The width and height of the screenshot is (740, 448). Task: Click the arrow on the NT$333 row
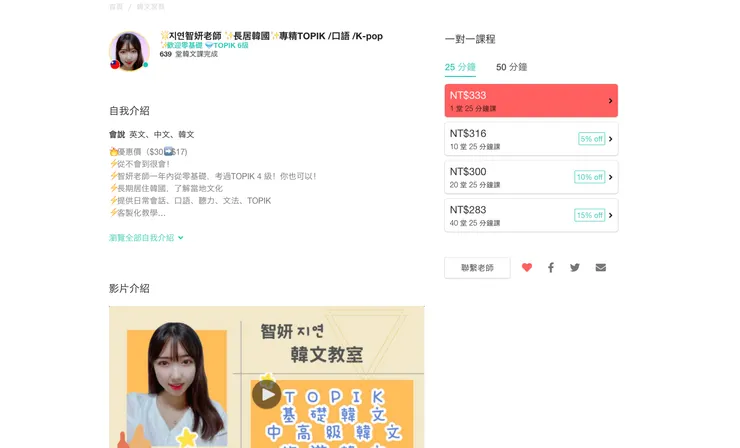click(x=610, y=101)
